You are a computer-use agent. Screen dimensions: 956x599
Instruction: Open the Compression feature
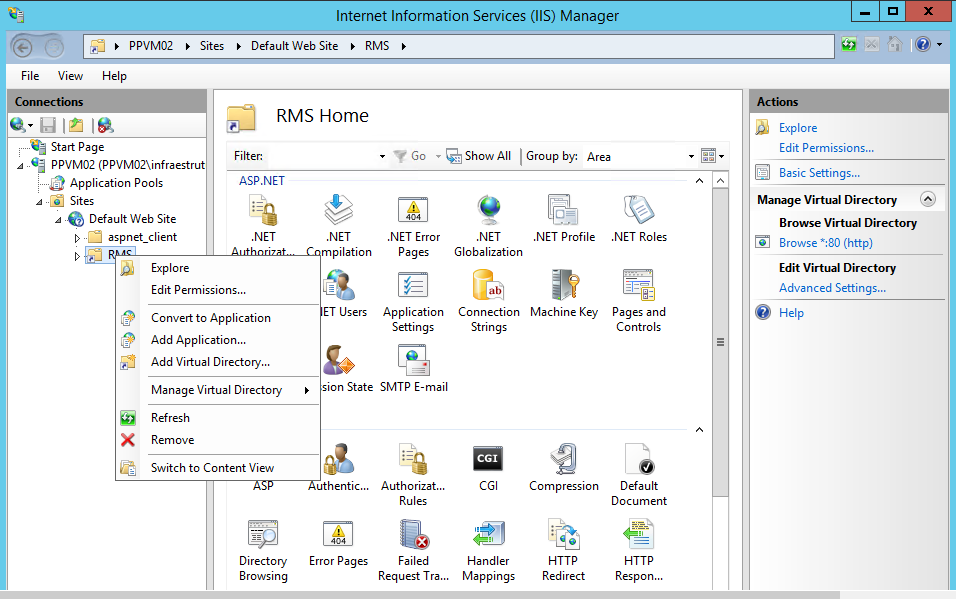point(563,467)
